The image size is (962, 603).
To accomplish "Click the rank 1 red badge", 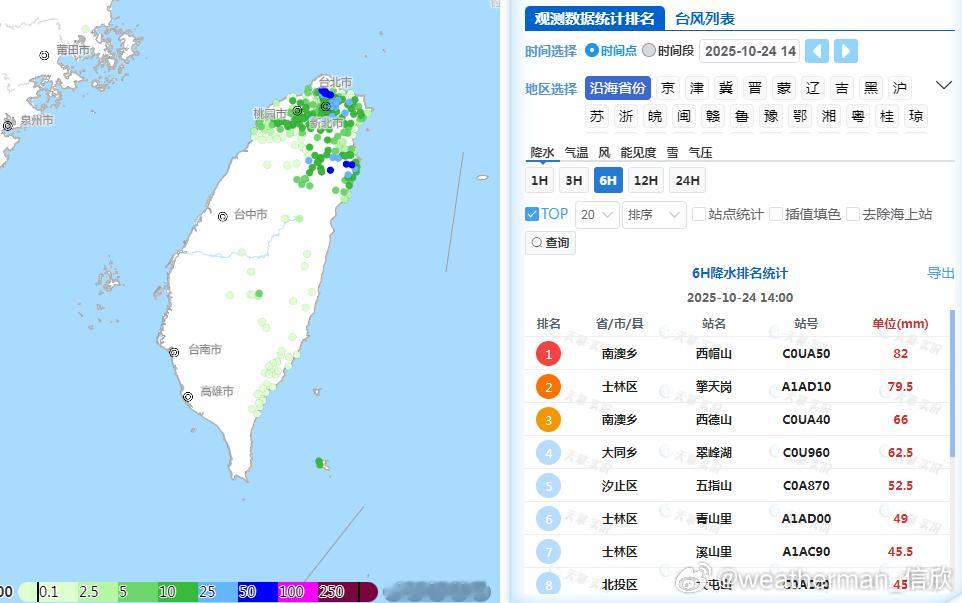I will 548,354.
